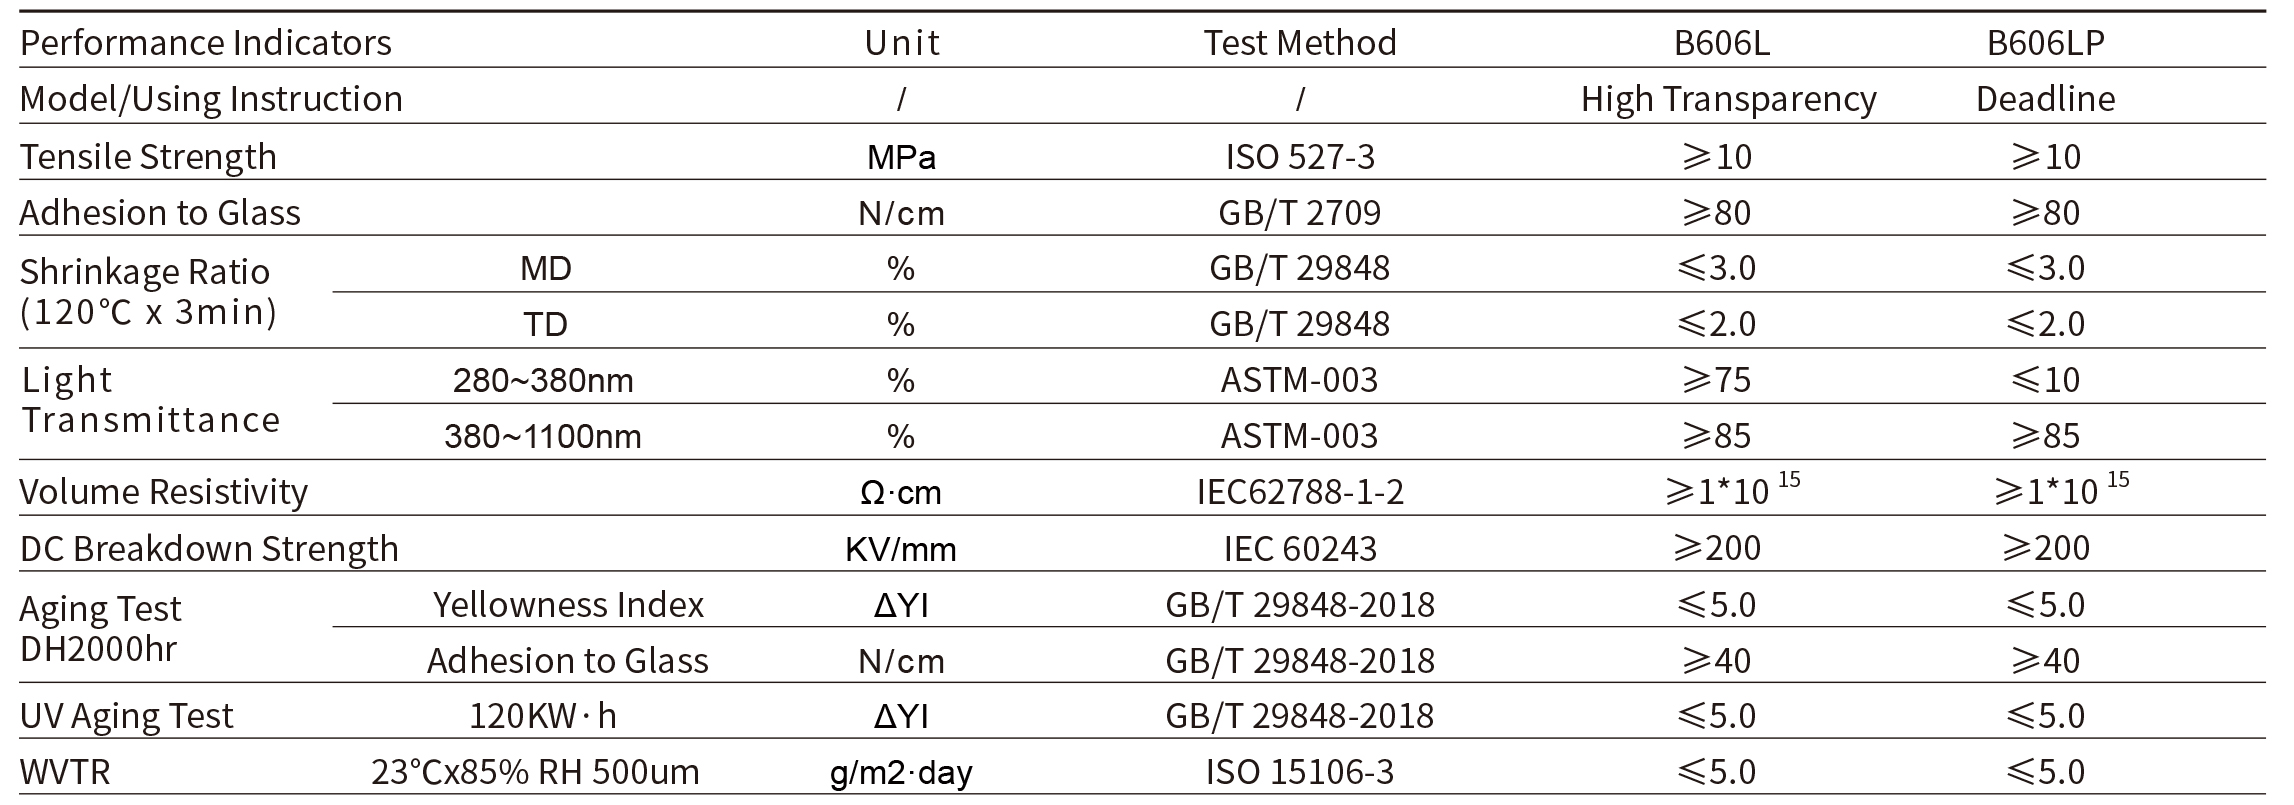Select the Adhesion to Glass N/cm unit

[x=901, y=212]
